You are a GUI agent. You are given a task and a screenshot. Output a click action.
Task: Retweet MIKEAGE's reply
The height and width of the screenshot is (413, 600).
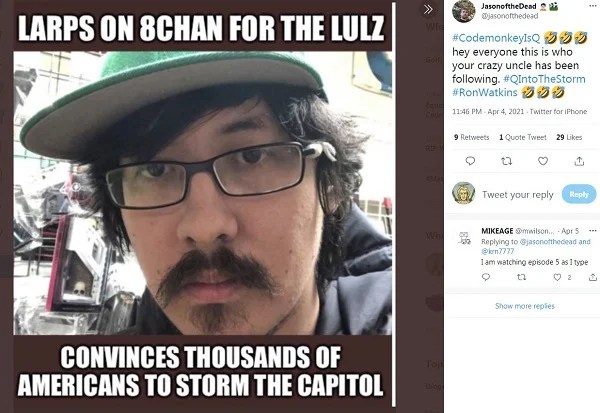(521, 277)
